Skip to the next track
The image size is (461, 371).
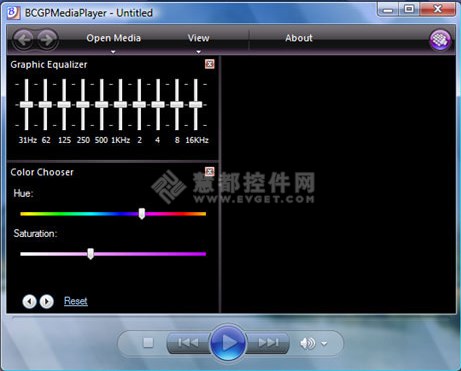[268, 342]
